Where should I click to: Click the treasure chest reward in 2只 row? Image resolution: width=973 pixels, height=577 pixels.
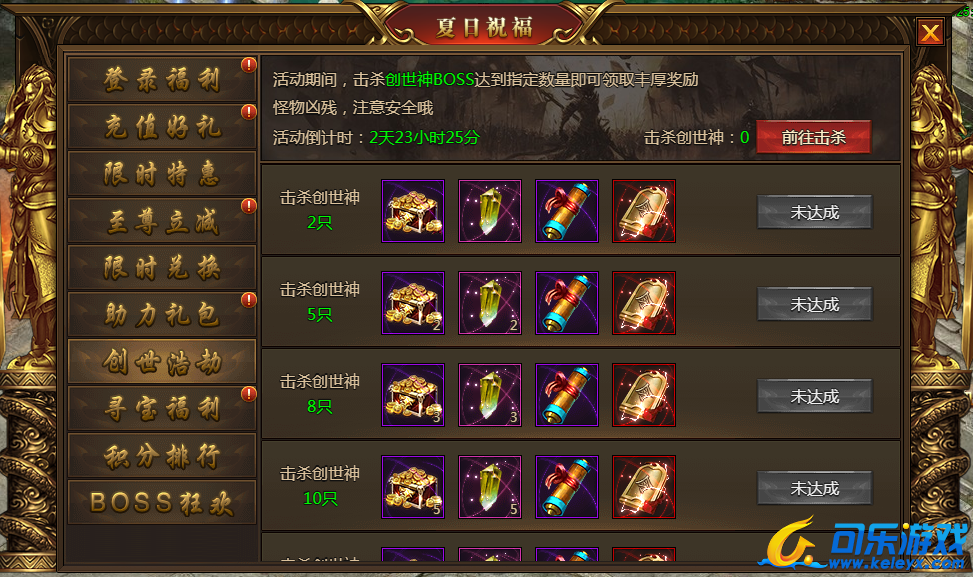coord(413,211)
